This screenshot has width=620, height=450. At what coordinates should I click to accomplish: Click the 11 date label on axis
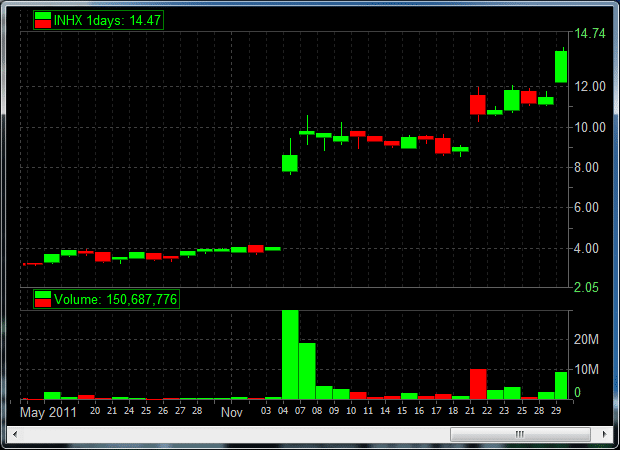click(x=368, y=411)
